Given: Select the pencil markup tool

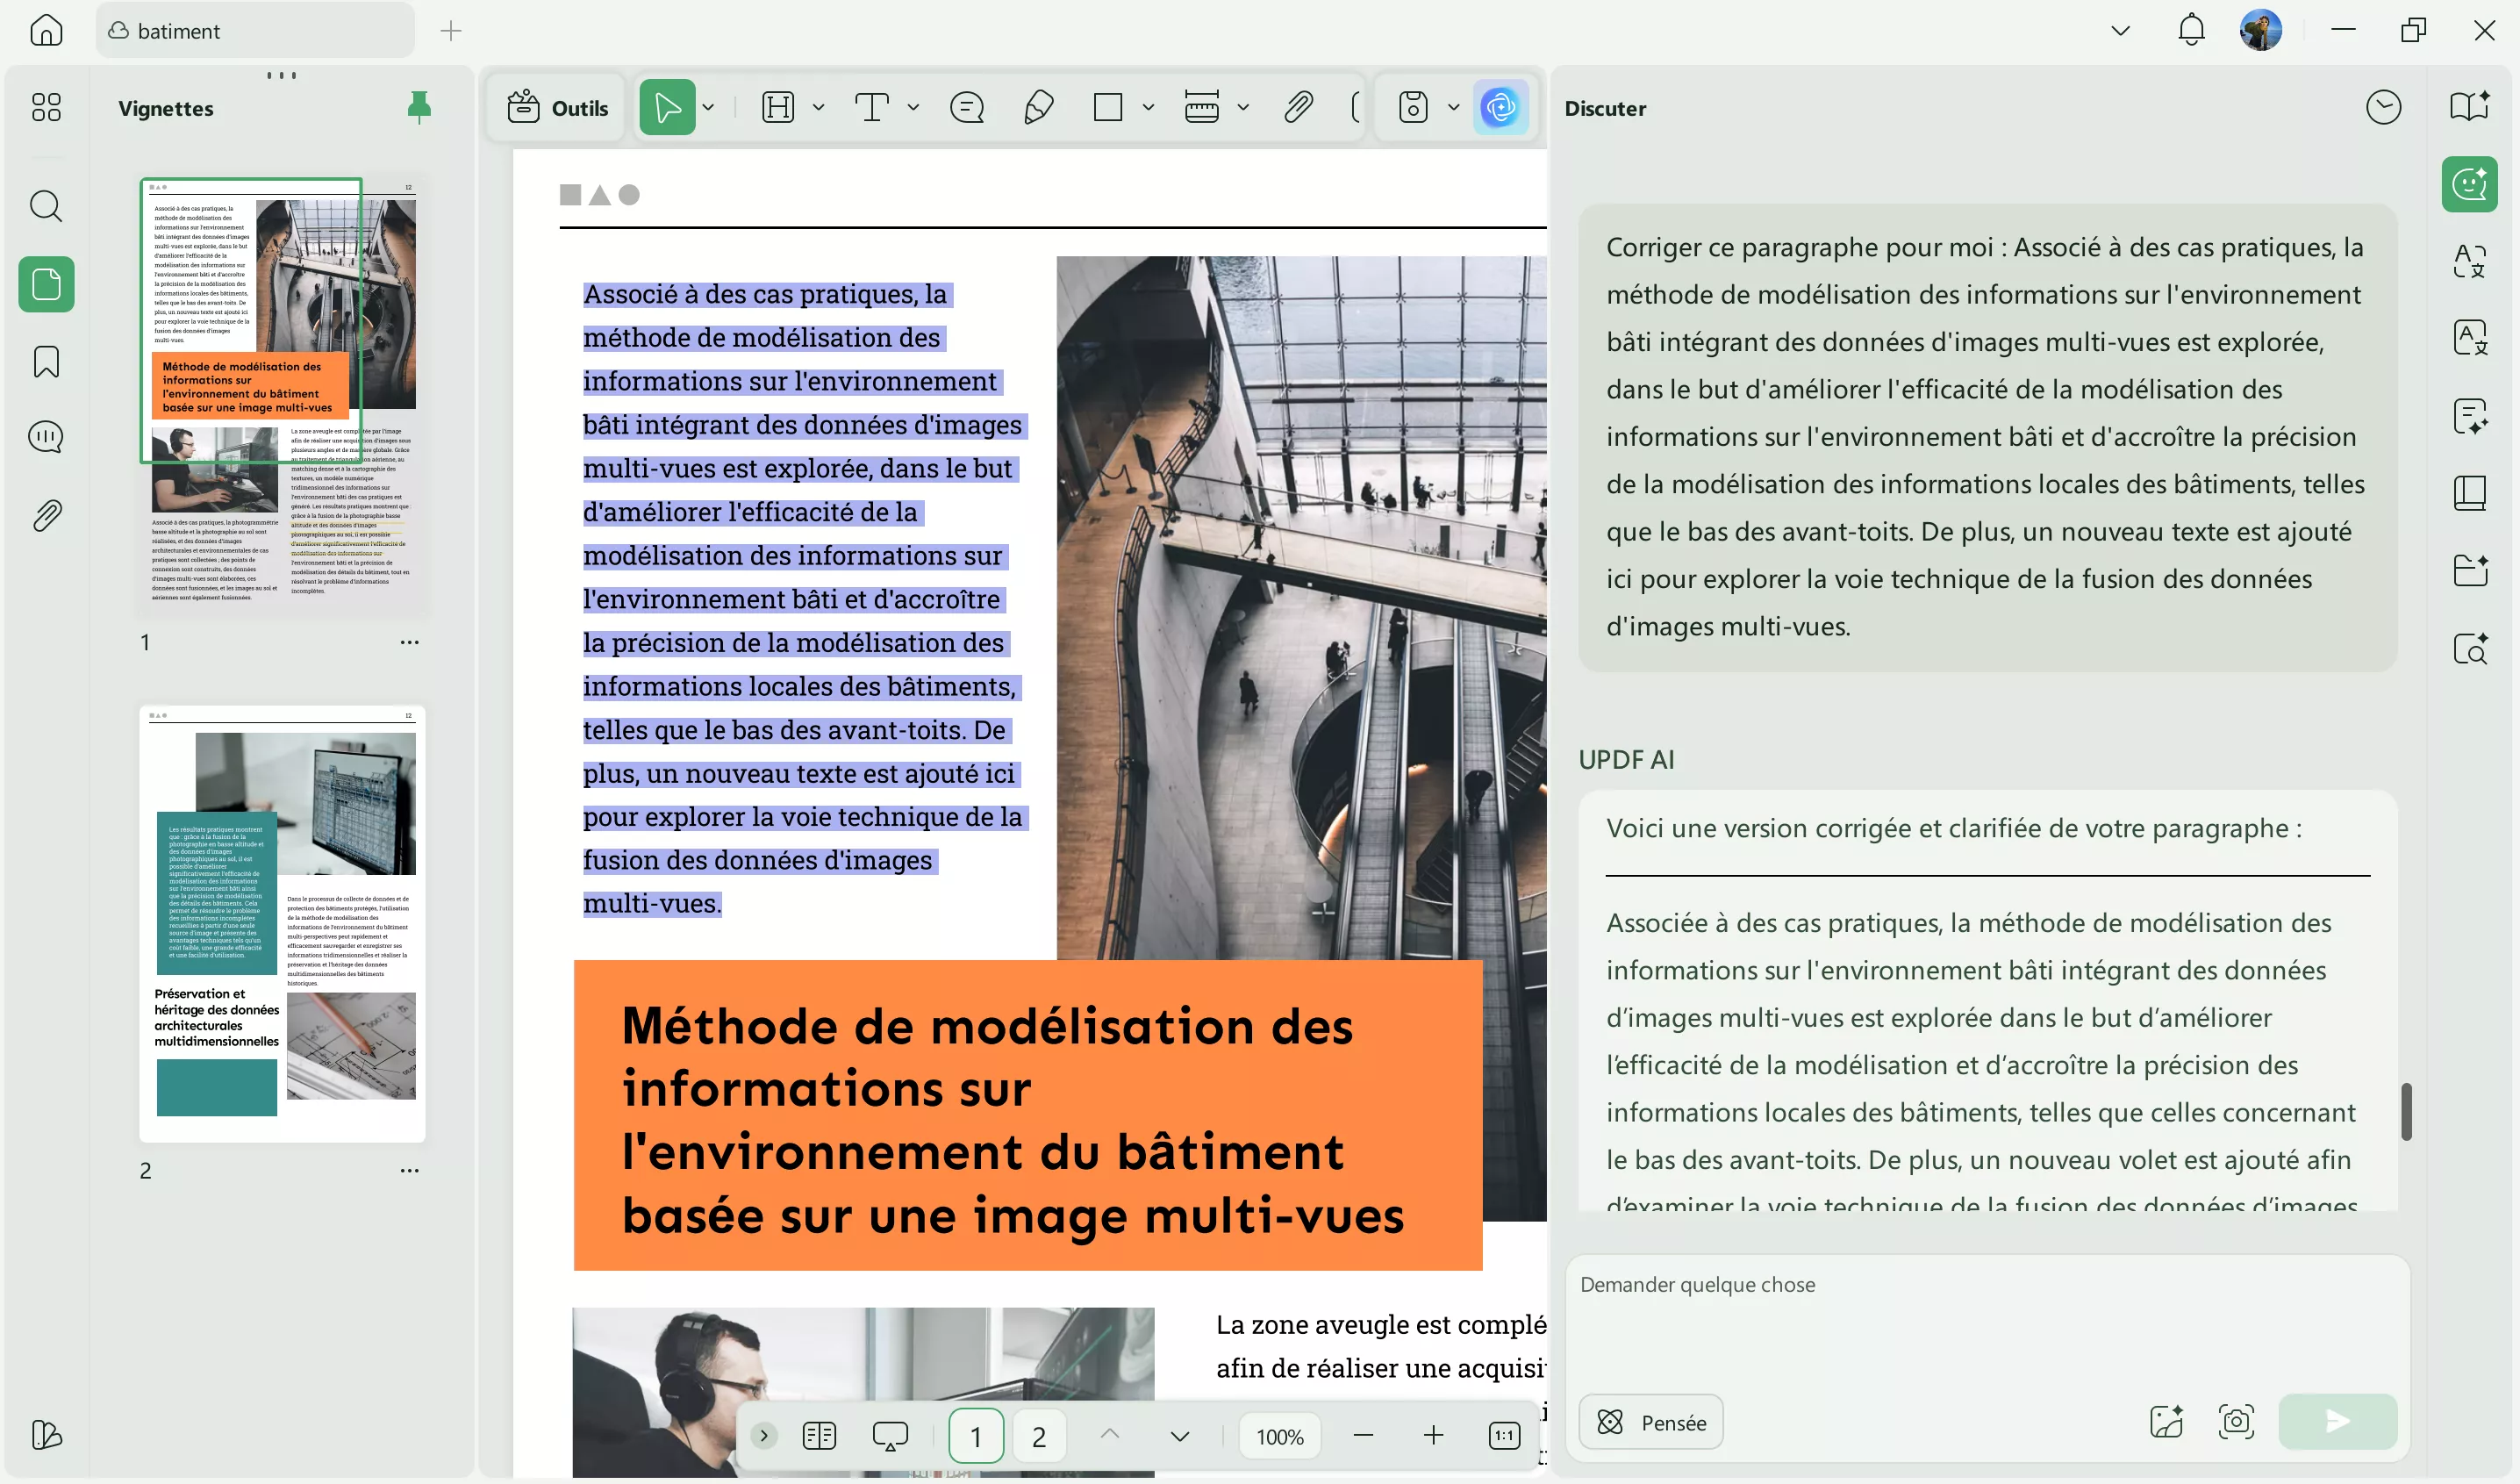Looking at the screenshot, I should tap(1038, 107).
